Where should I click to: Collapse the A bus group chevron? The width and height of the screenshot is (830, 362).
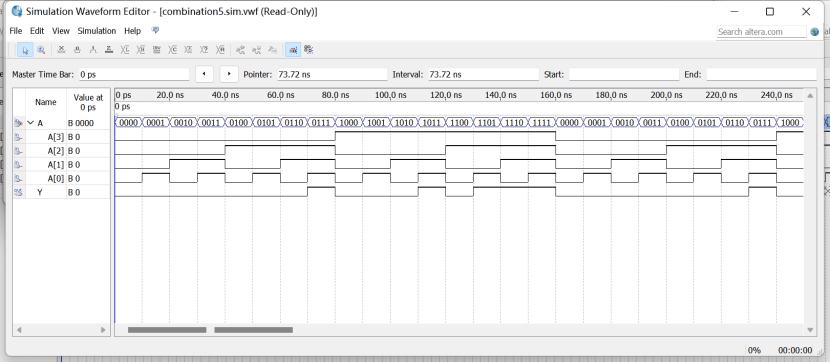[x=30, y=123]
